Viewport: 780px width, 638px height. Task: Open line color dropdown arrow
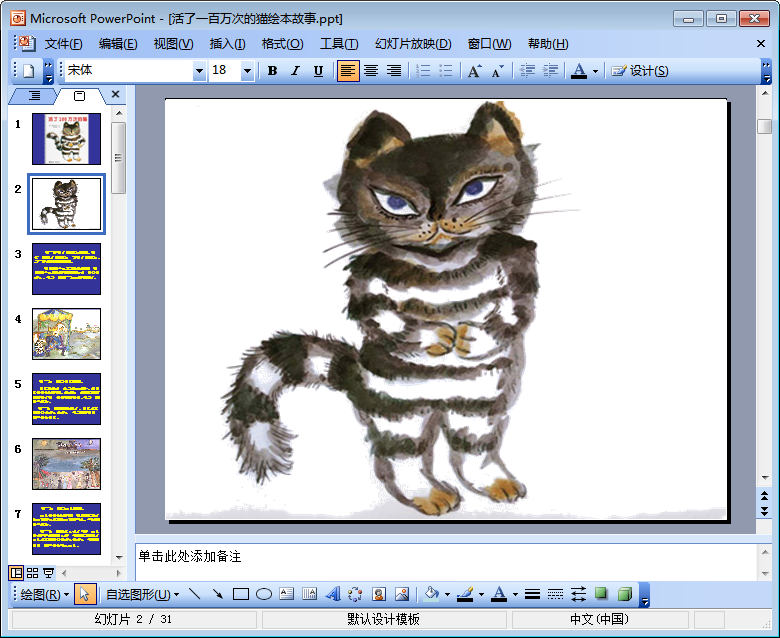[481, 595]
